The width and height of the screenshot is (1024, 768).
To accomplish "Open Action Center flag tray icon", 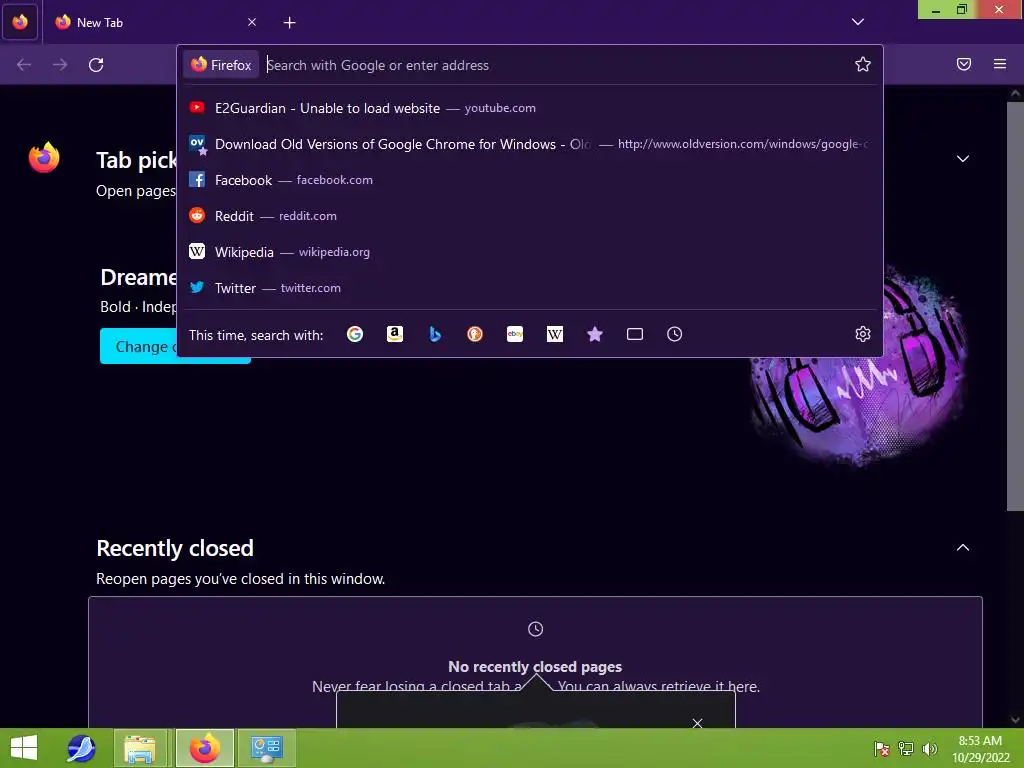I will [881, 748].
